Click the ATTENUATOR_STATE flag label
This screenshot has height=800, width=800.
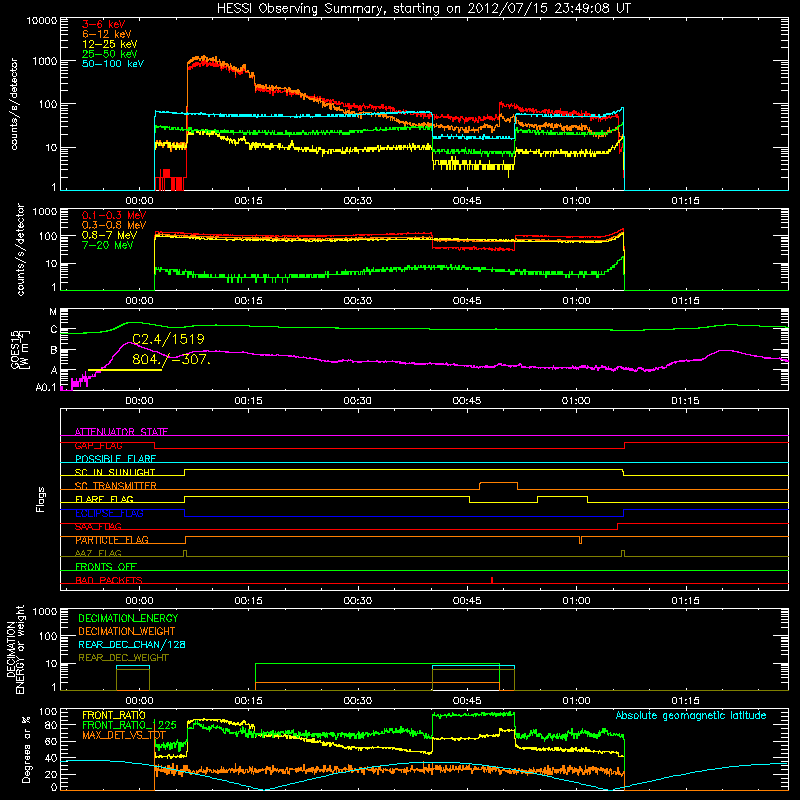[x=121, y=432]
